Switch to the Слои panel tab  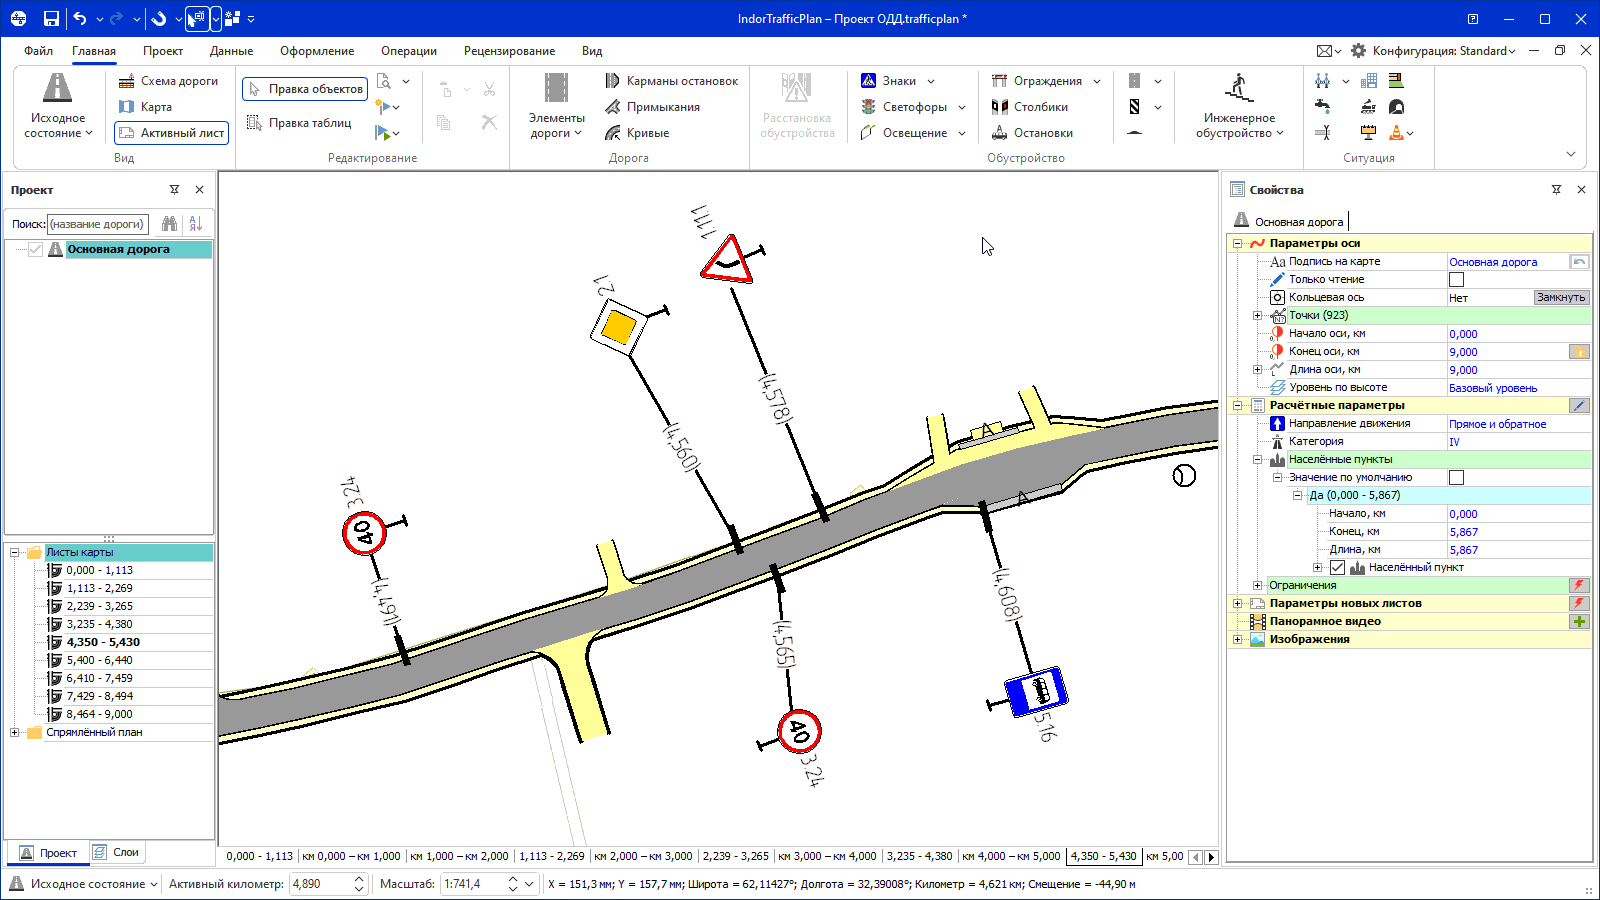(x=116, y=853)
